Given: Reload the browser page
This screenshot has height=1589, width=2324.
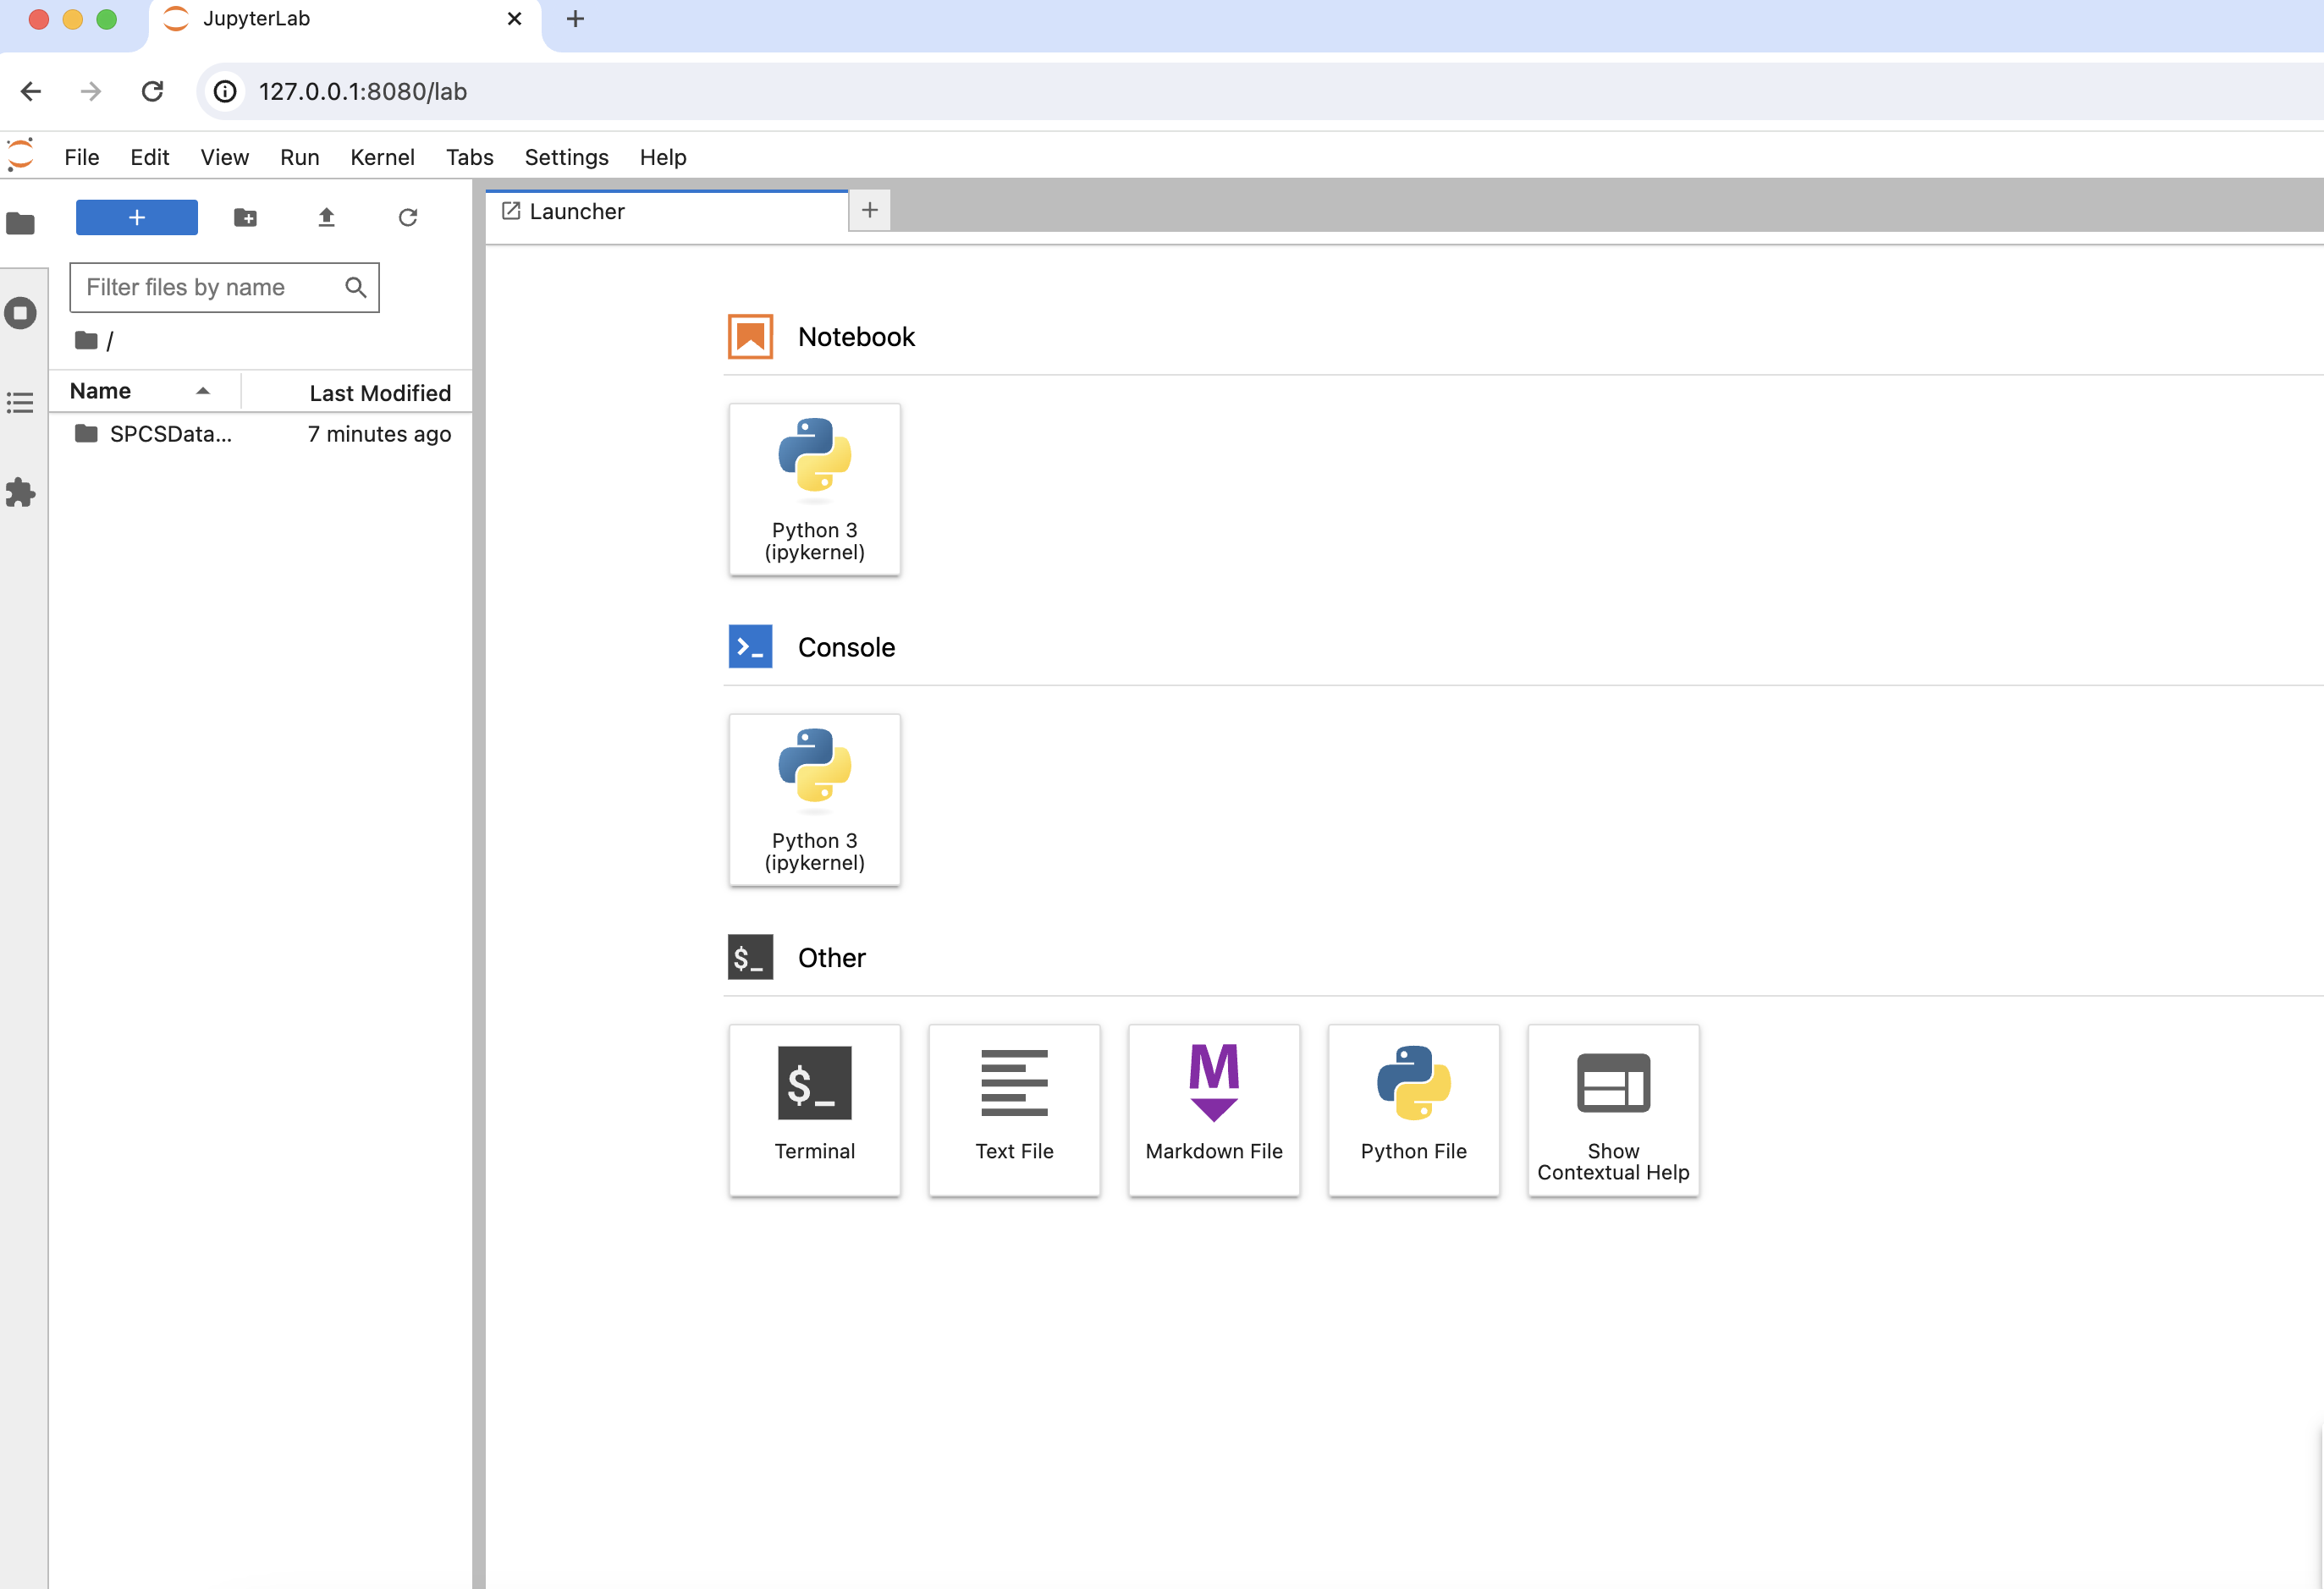Looking at the screenshot, I should [x=152, y=92].
